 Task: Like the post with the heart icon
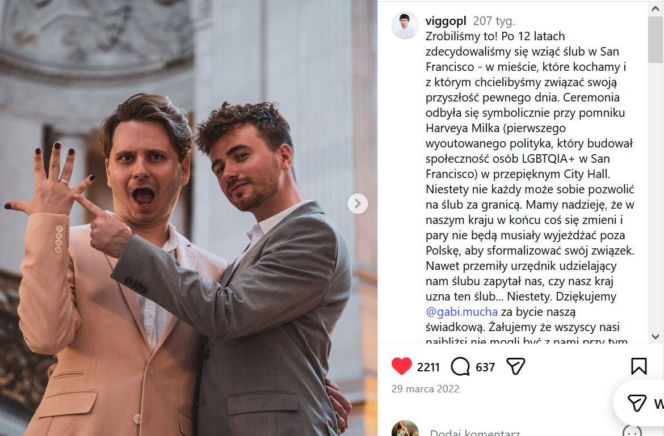click(x=401, y=366)
